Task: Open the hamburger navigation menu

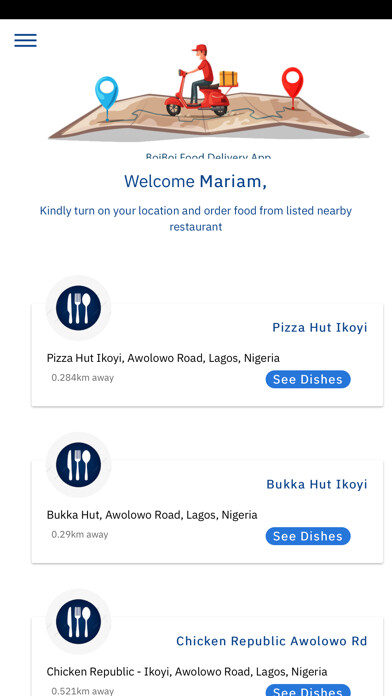Action: point(25,40)
